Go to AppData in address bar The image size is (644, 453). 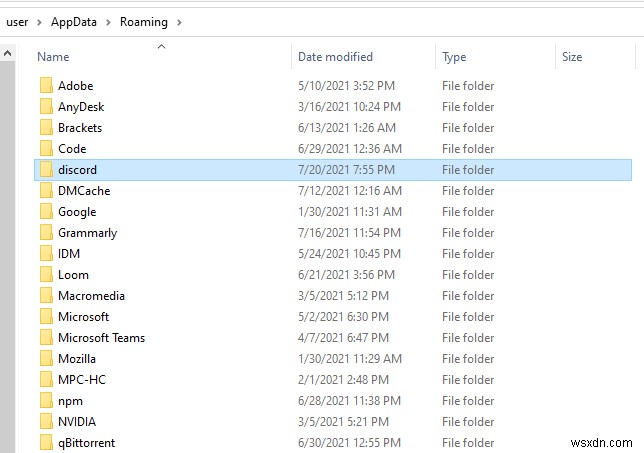click(x=74, y=22)
